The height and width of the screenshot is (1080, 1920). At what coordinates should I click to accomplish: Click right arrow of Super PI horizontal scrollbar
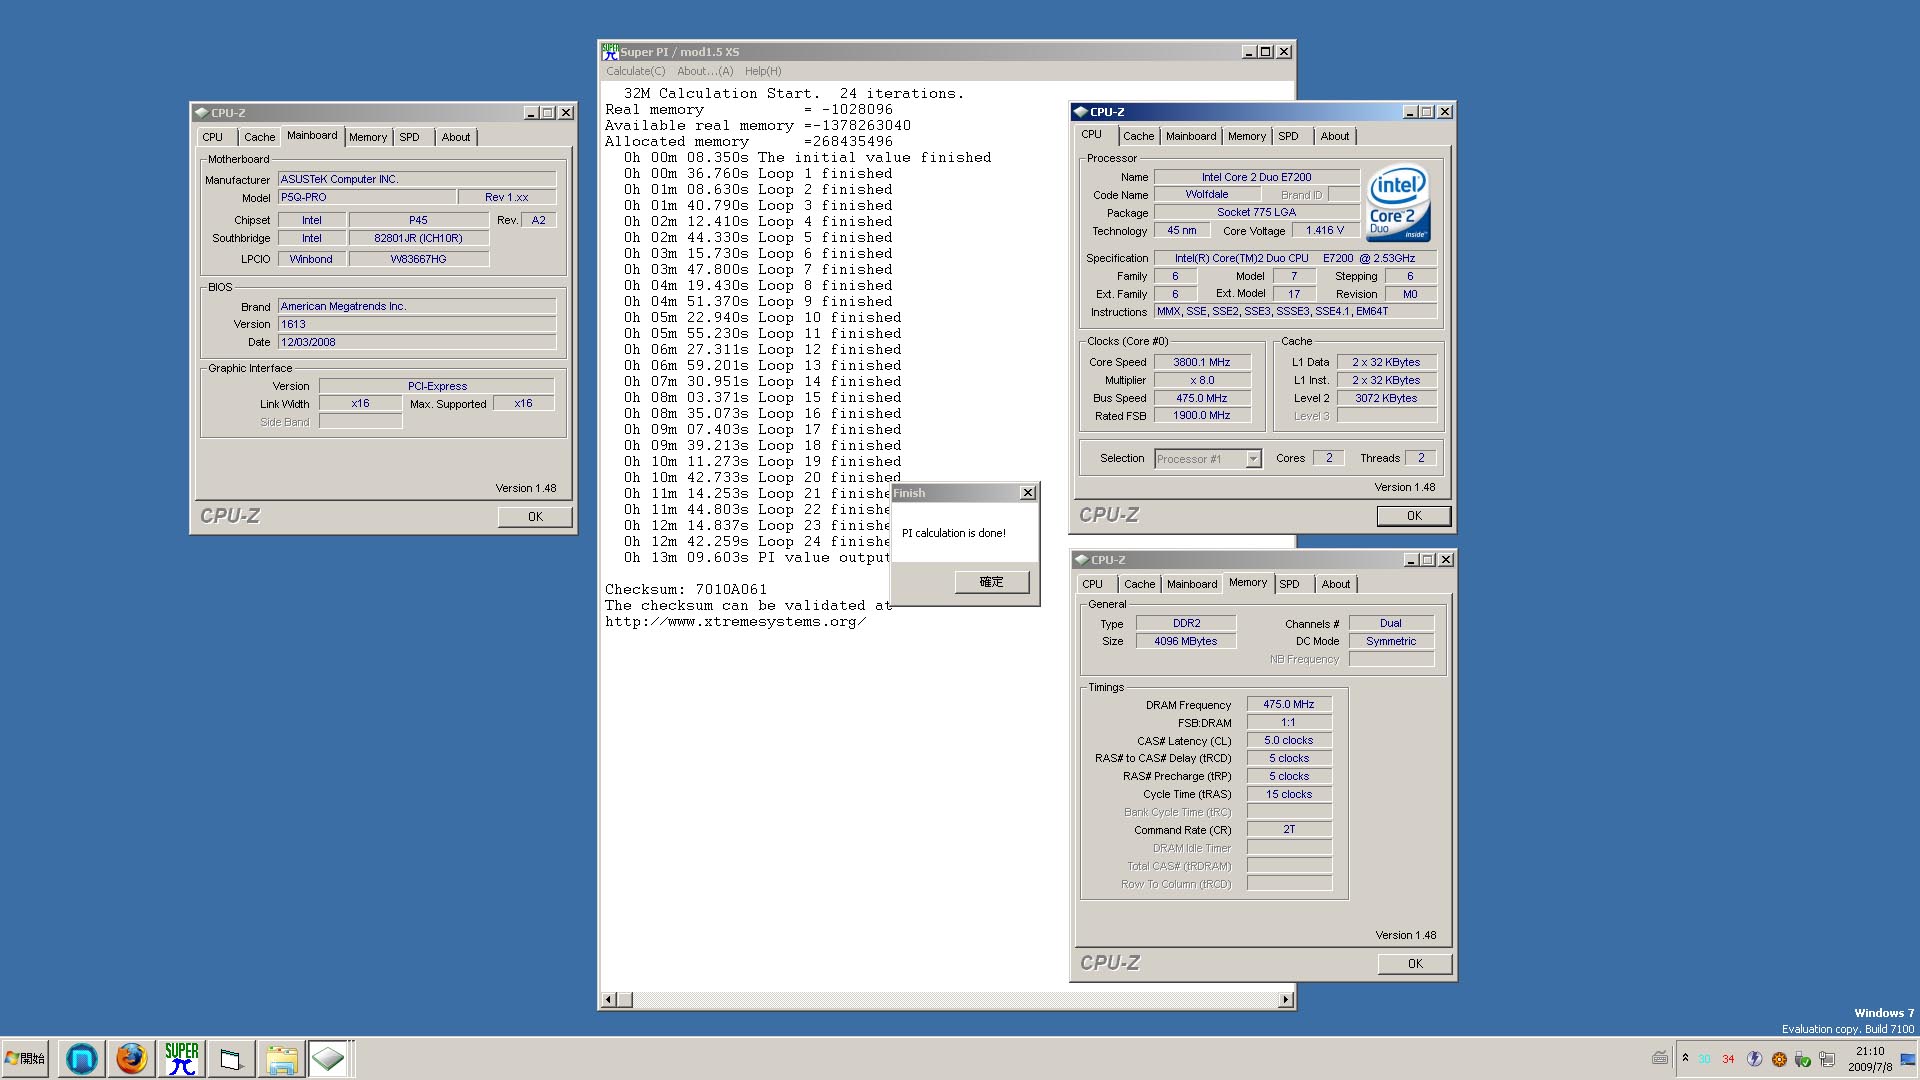1286,1000
